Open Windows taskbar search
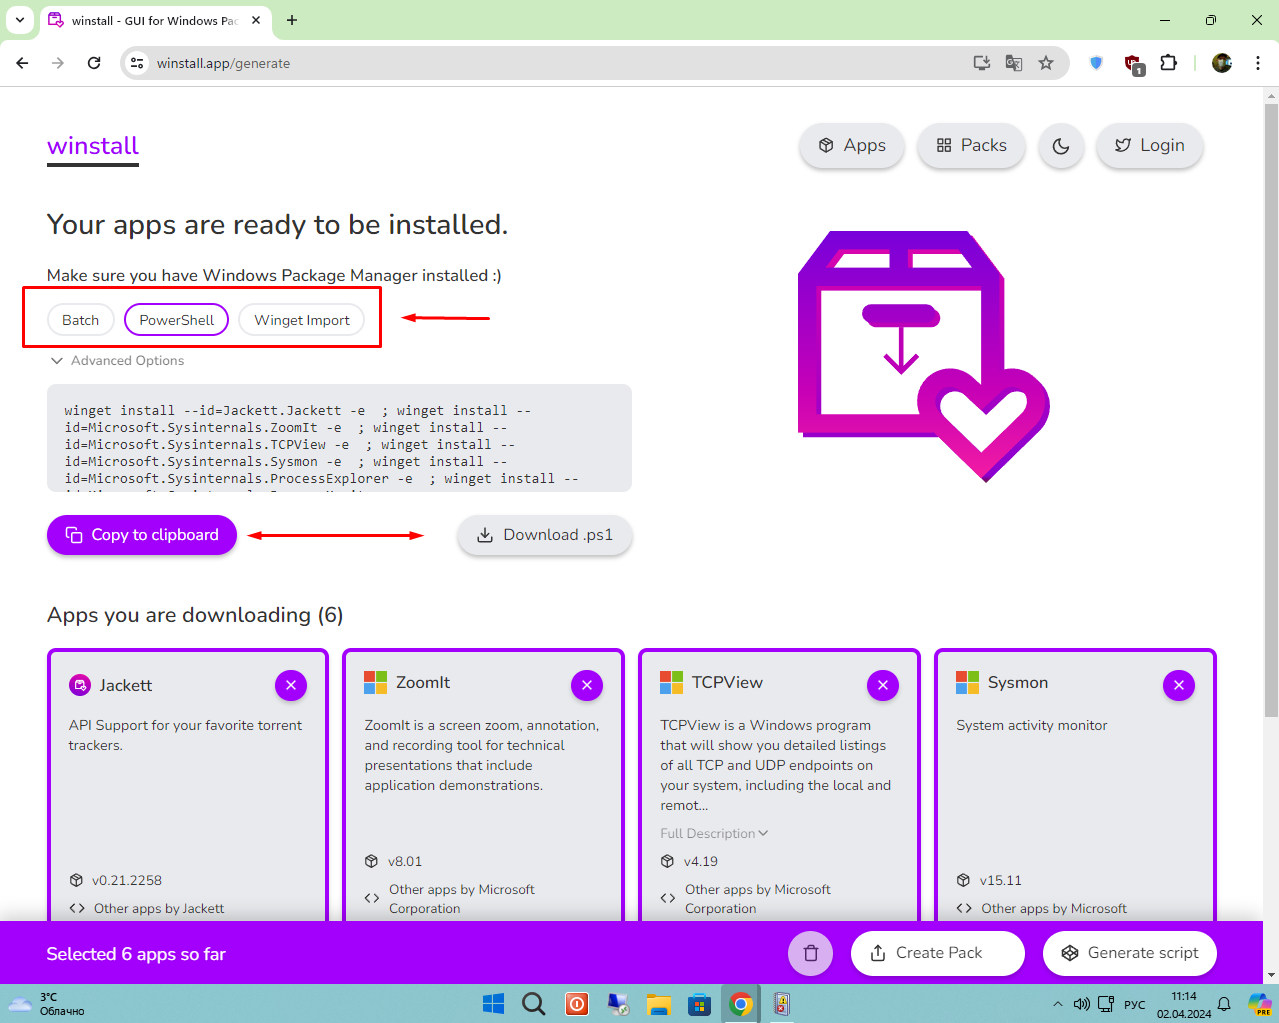The width and height of the screenshot is (1279, 1023). click(534, 1004)
